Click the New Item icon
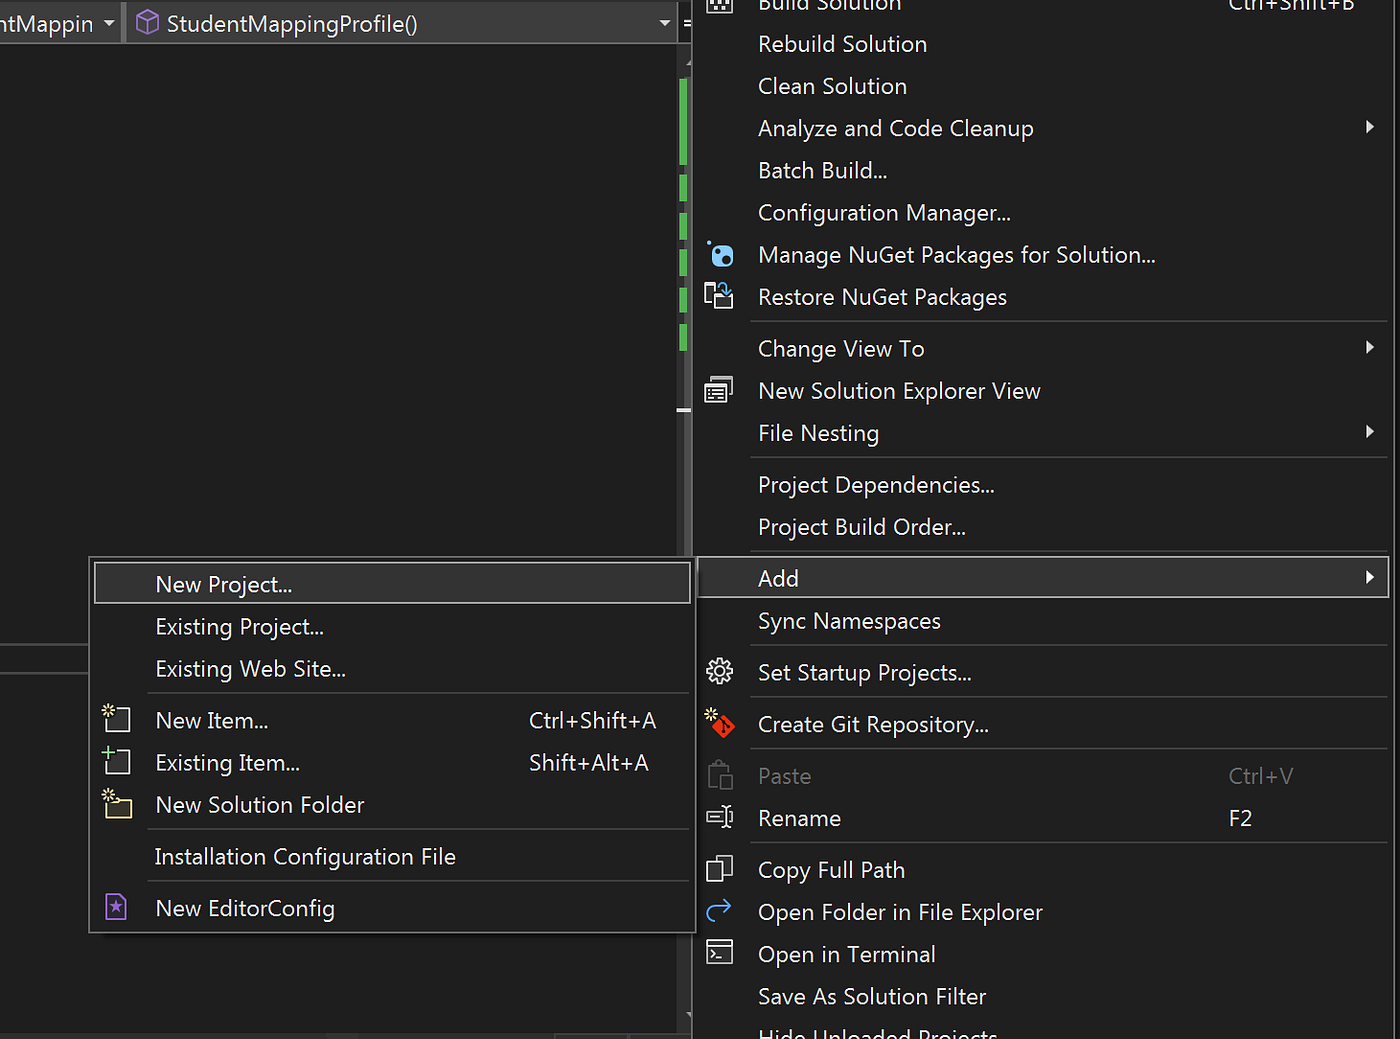1400x1039 pixels. pyautogui.click(x=117, y=719)
